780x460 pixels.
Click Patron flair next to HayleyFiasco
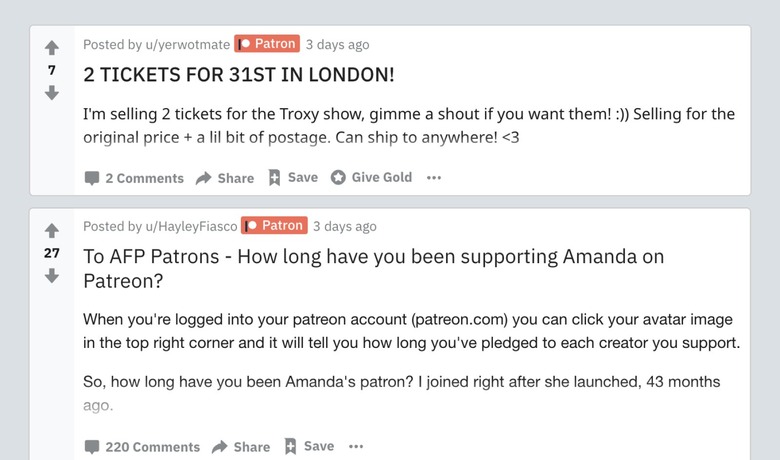274,226
